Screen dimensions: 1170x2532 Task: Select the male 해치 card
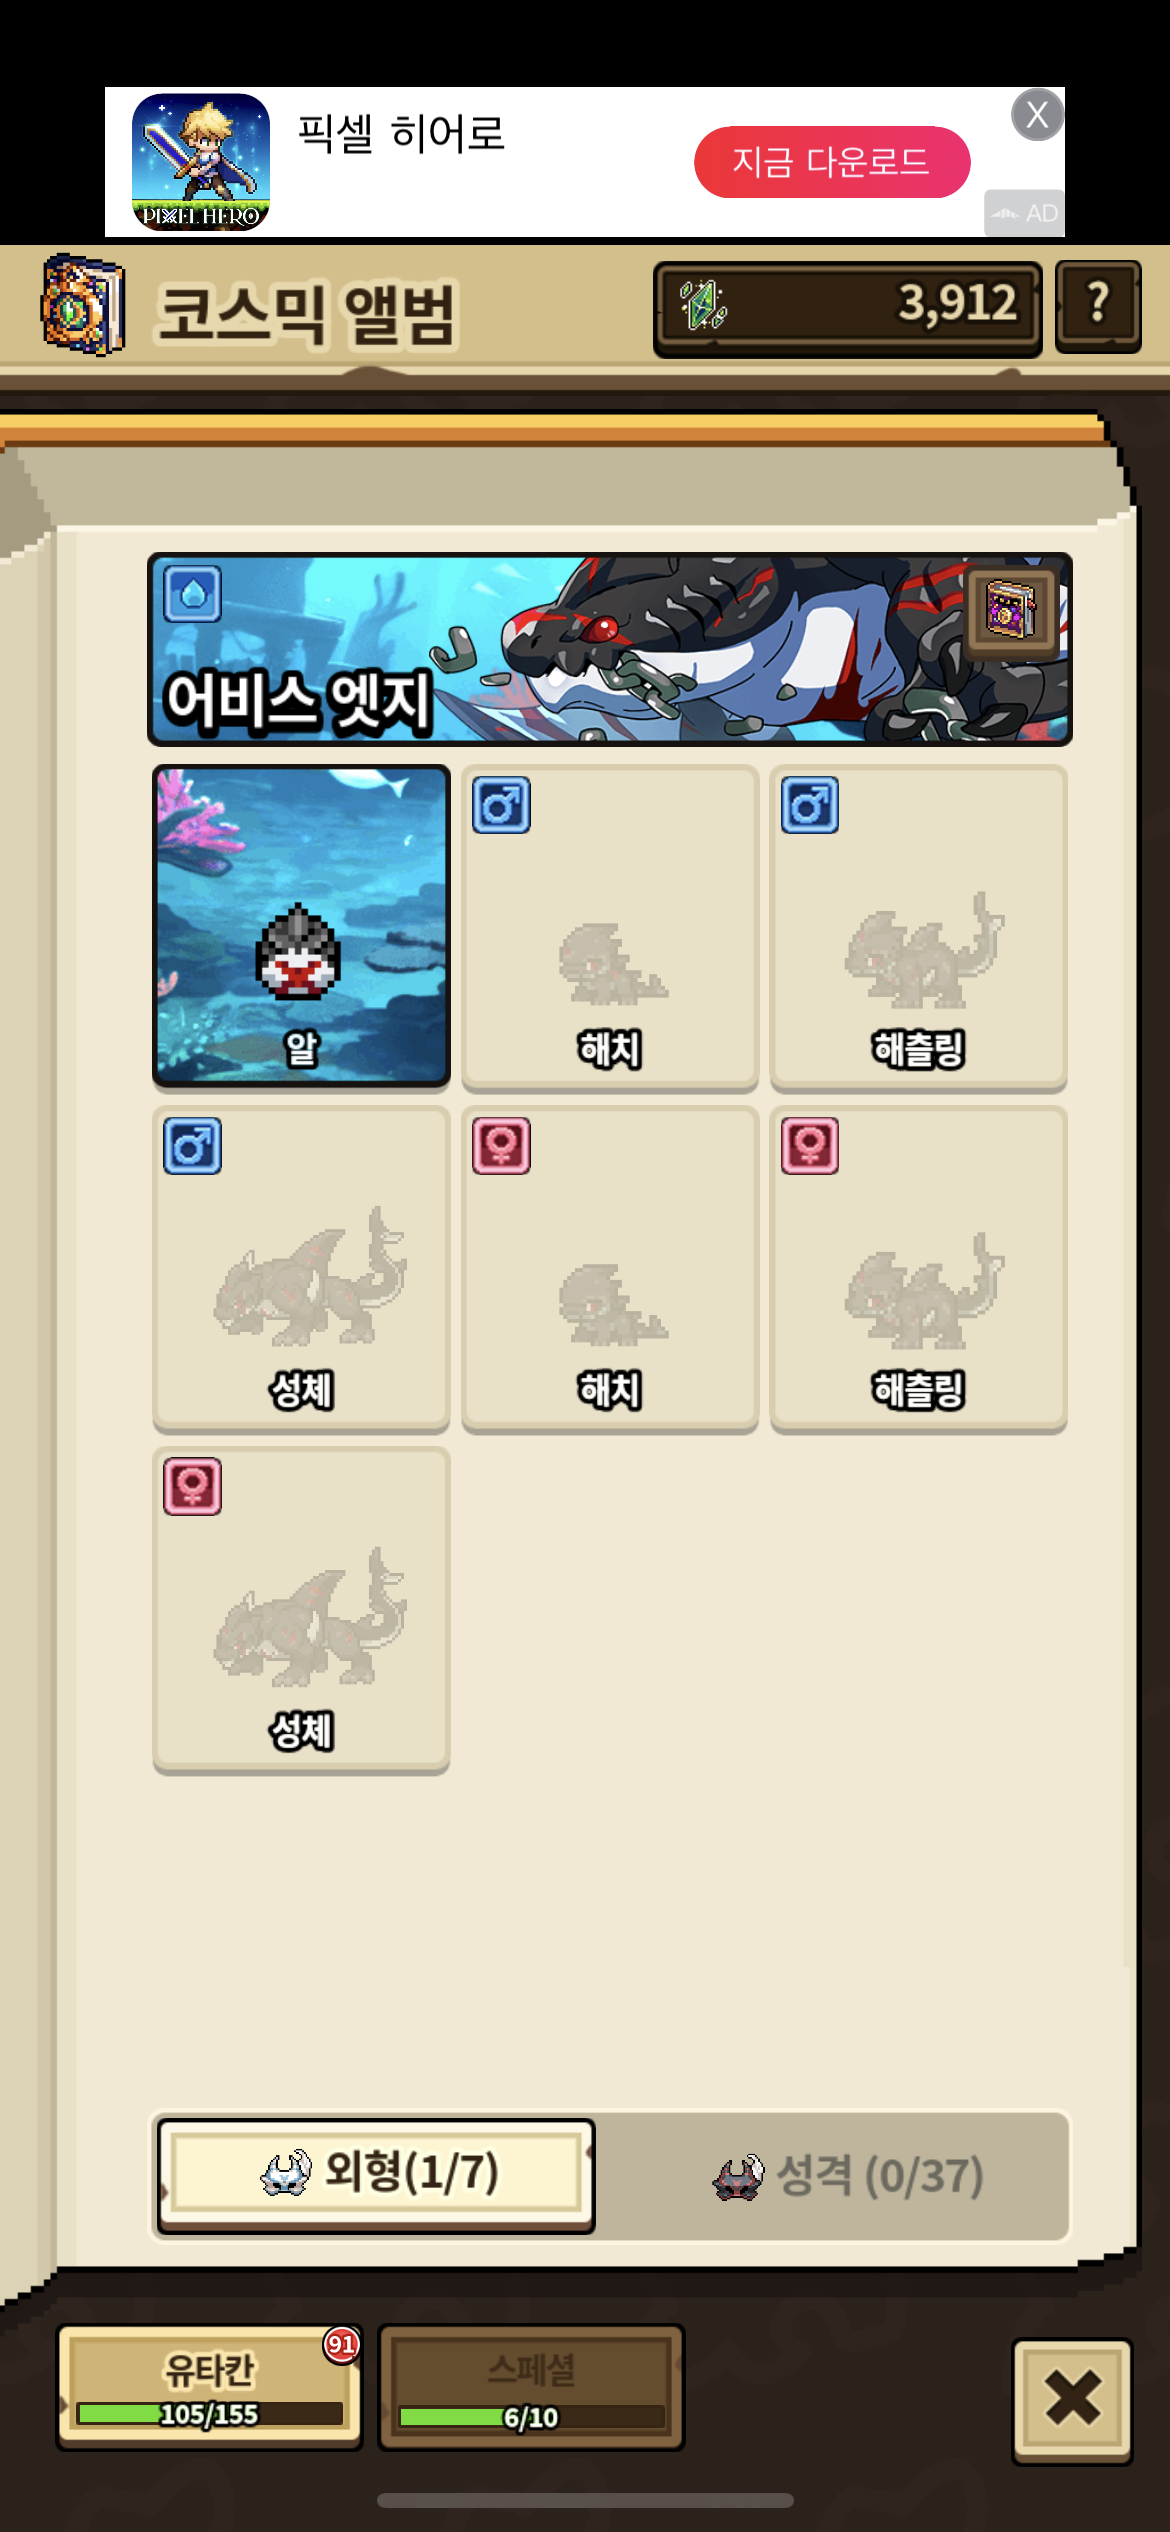pyautogui.click(x=610, y=928)
